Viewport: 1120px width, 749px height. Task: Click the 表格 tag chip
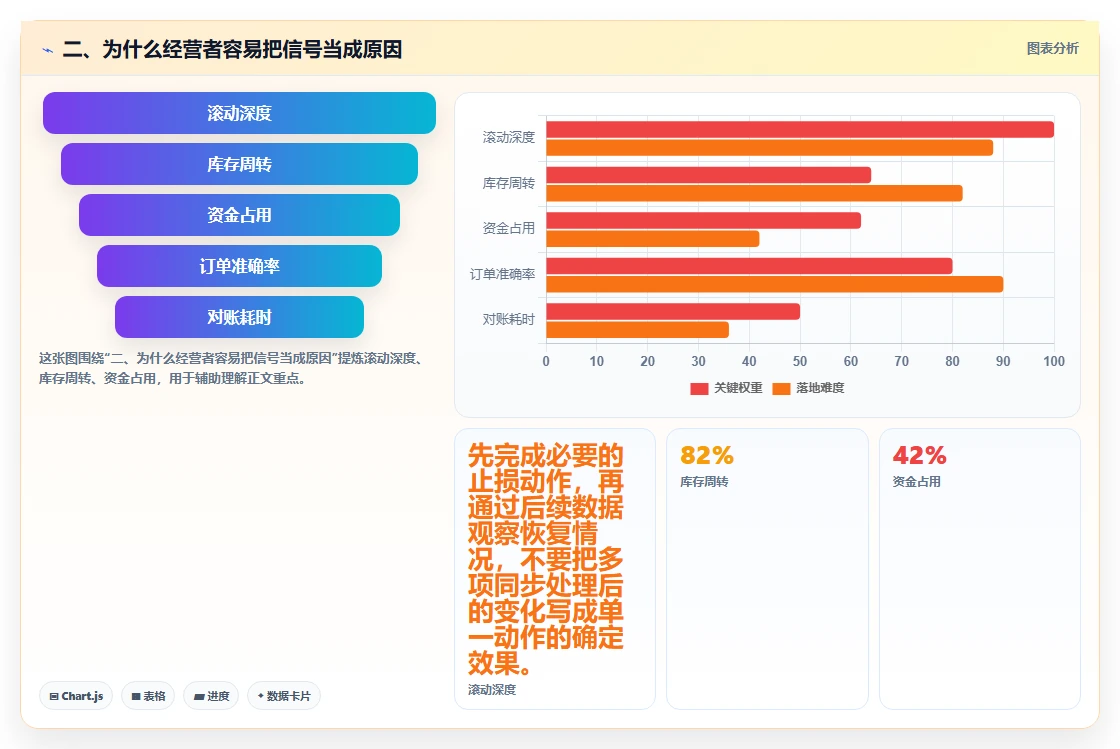click(148, 696)
